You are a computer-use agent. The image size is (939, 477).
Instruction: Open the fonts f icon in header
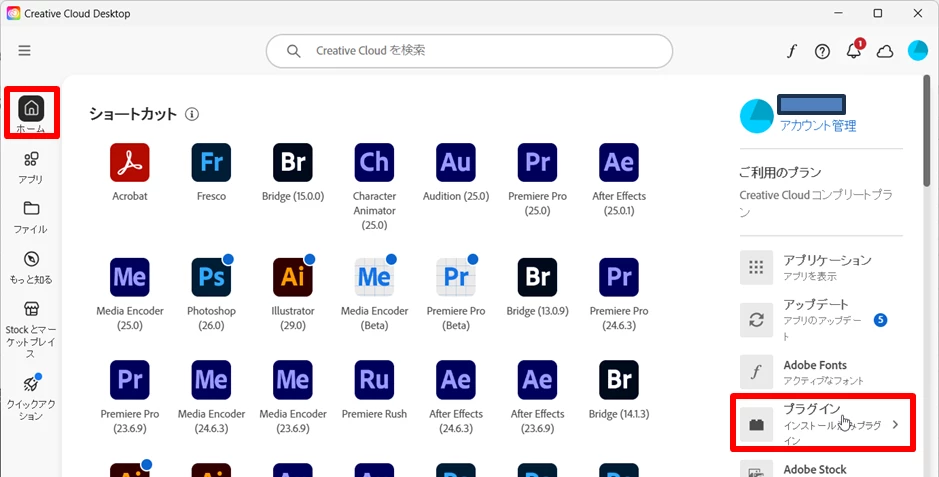coord(792,51)
